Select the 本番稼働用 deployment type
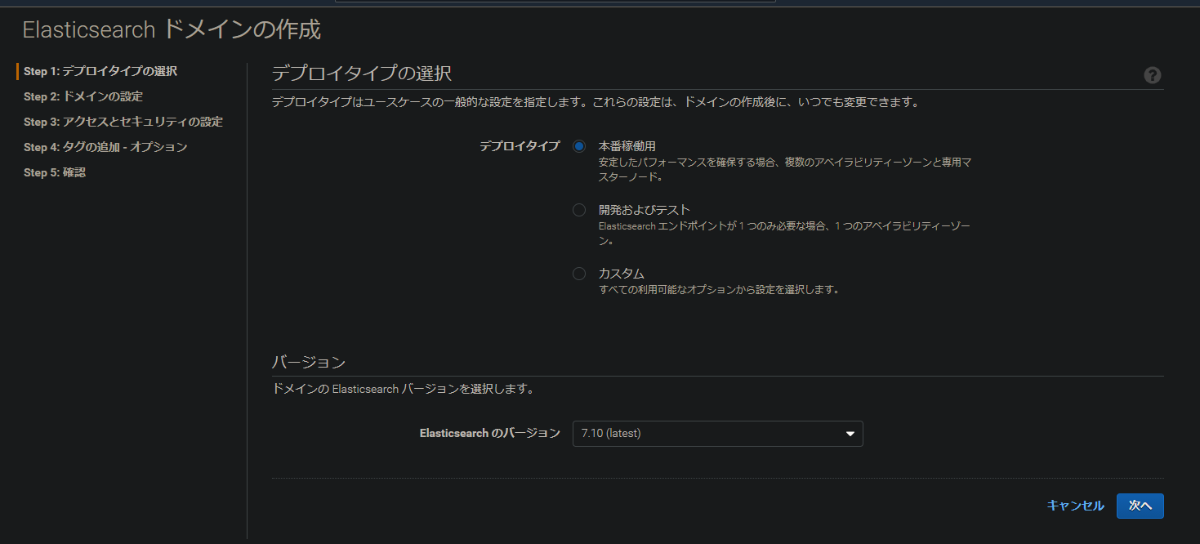The height and width of the screenshot is (544, 1200). pos(579,146)
